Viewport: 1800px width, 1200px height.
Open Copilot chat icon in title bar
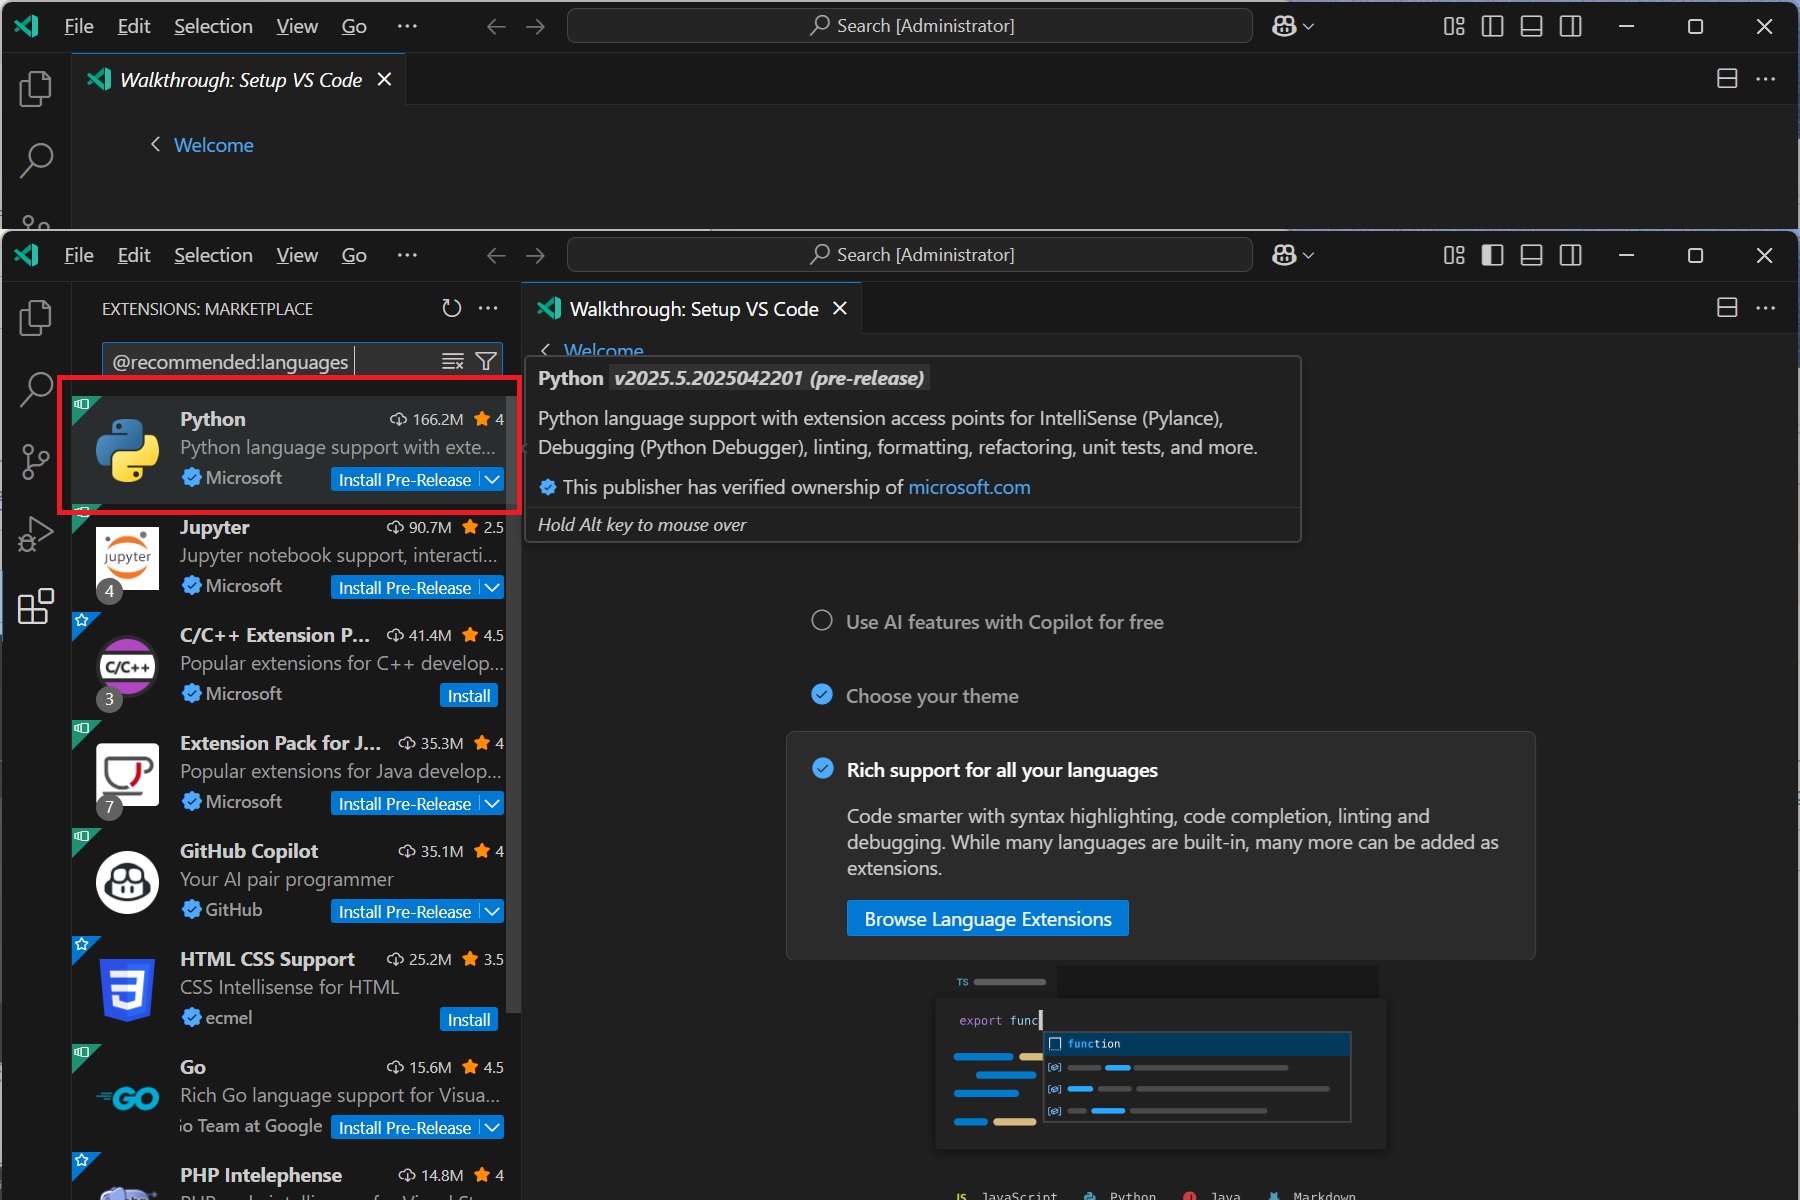(1284, 255)
